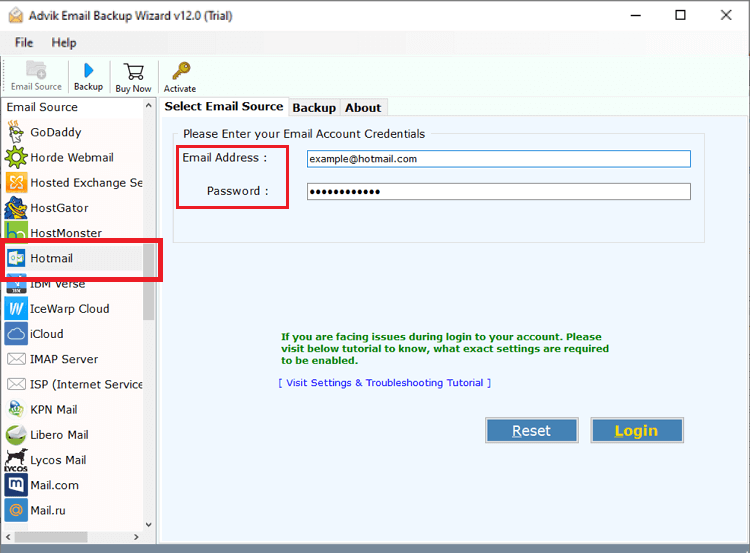
Task: Select IMAP Server in source list
Action: click(64, 359)
